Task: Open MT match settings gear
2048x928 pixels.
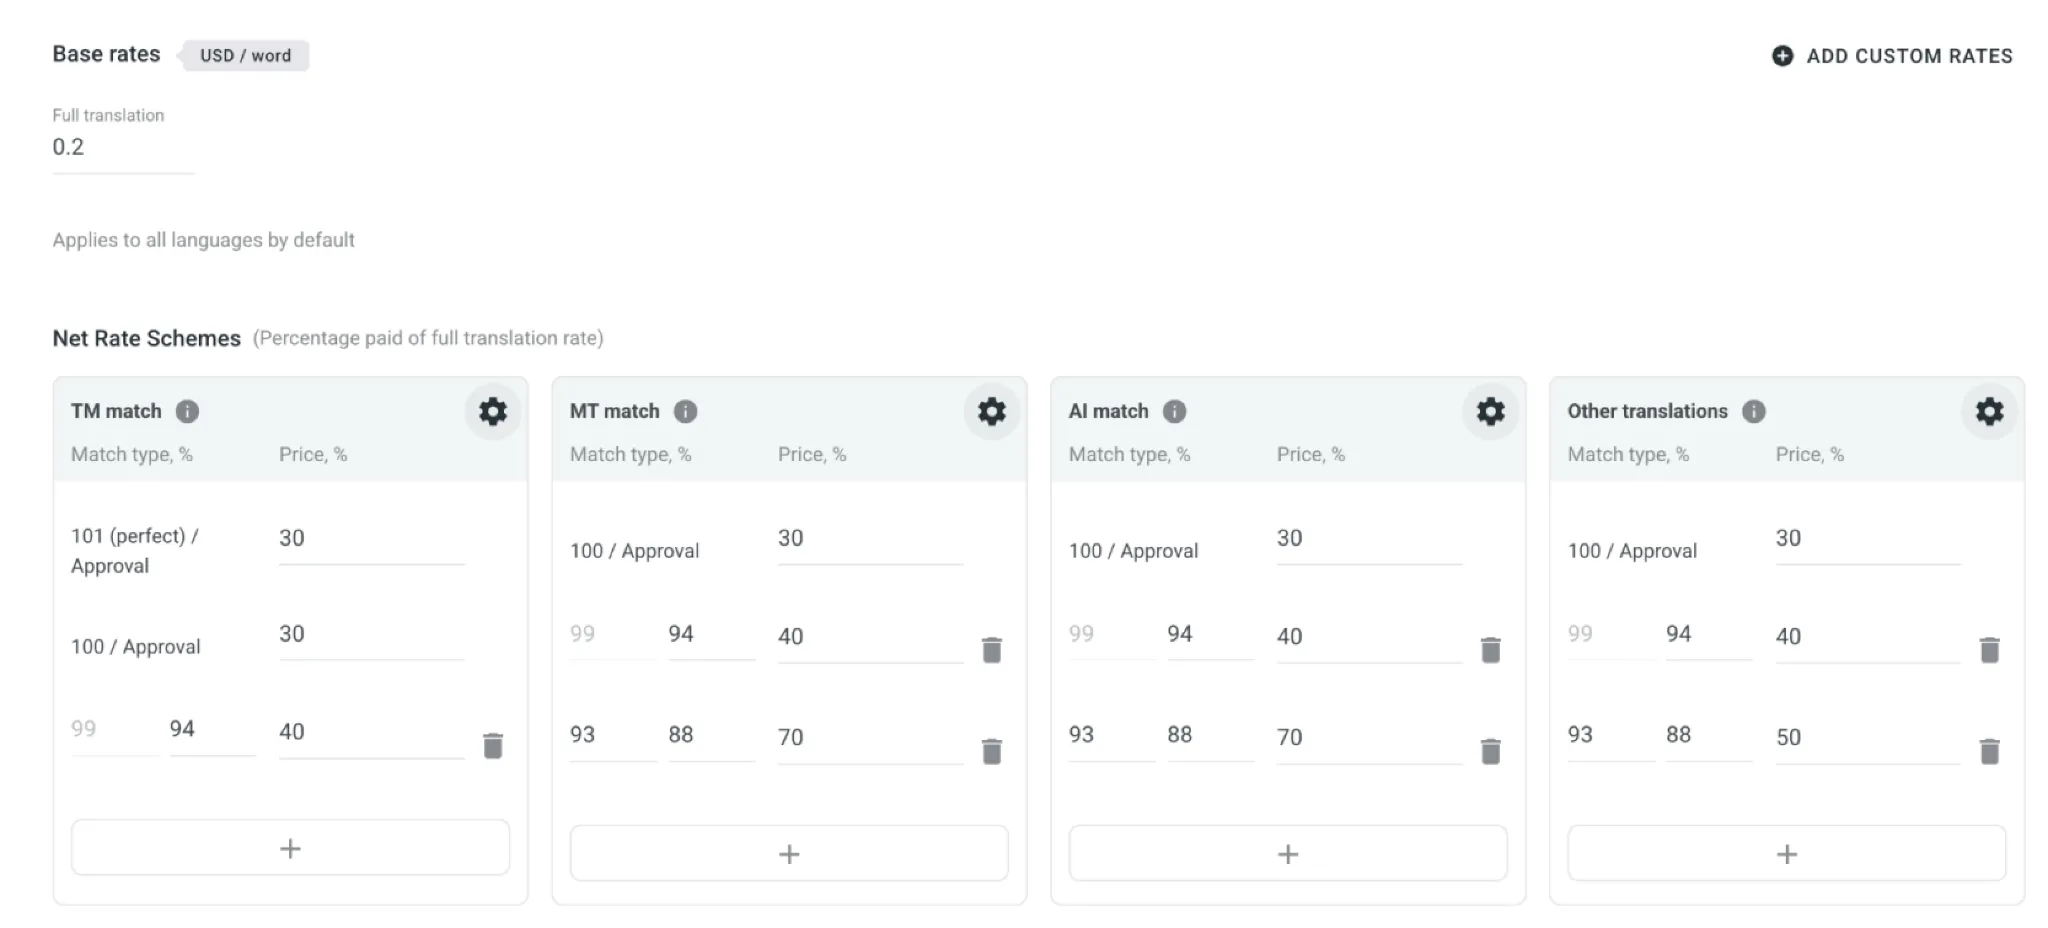Action: pos(992,411)
